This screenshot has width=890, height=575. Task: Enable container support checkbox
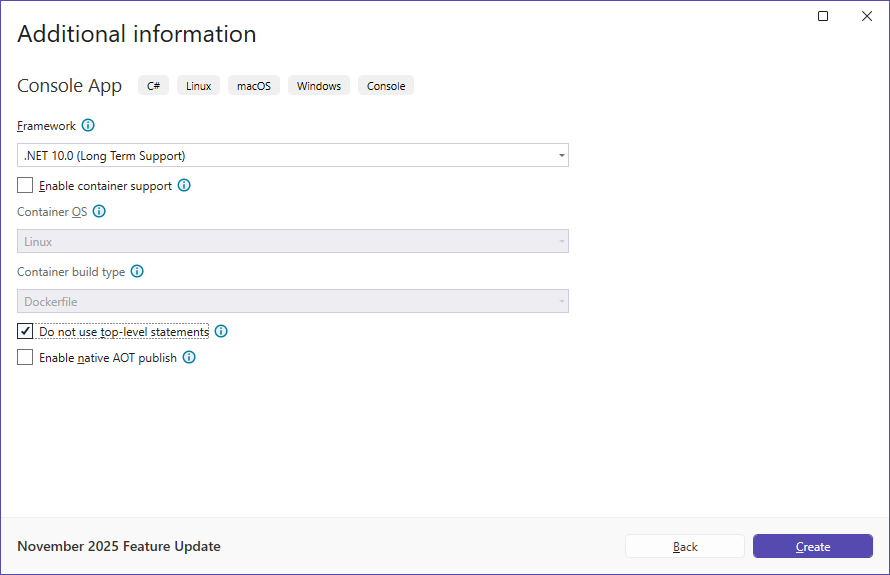pos(25,186)
